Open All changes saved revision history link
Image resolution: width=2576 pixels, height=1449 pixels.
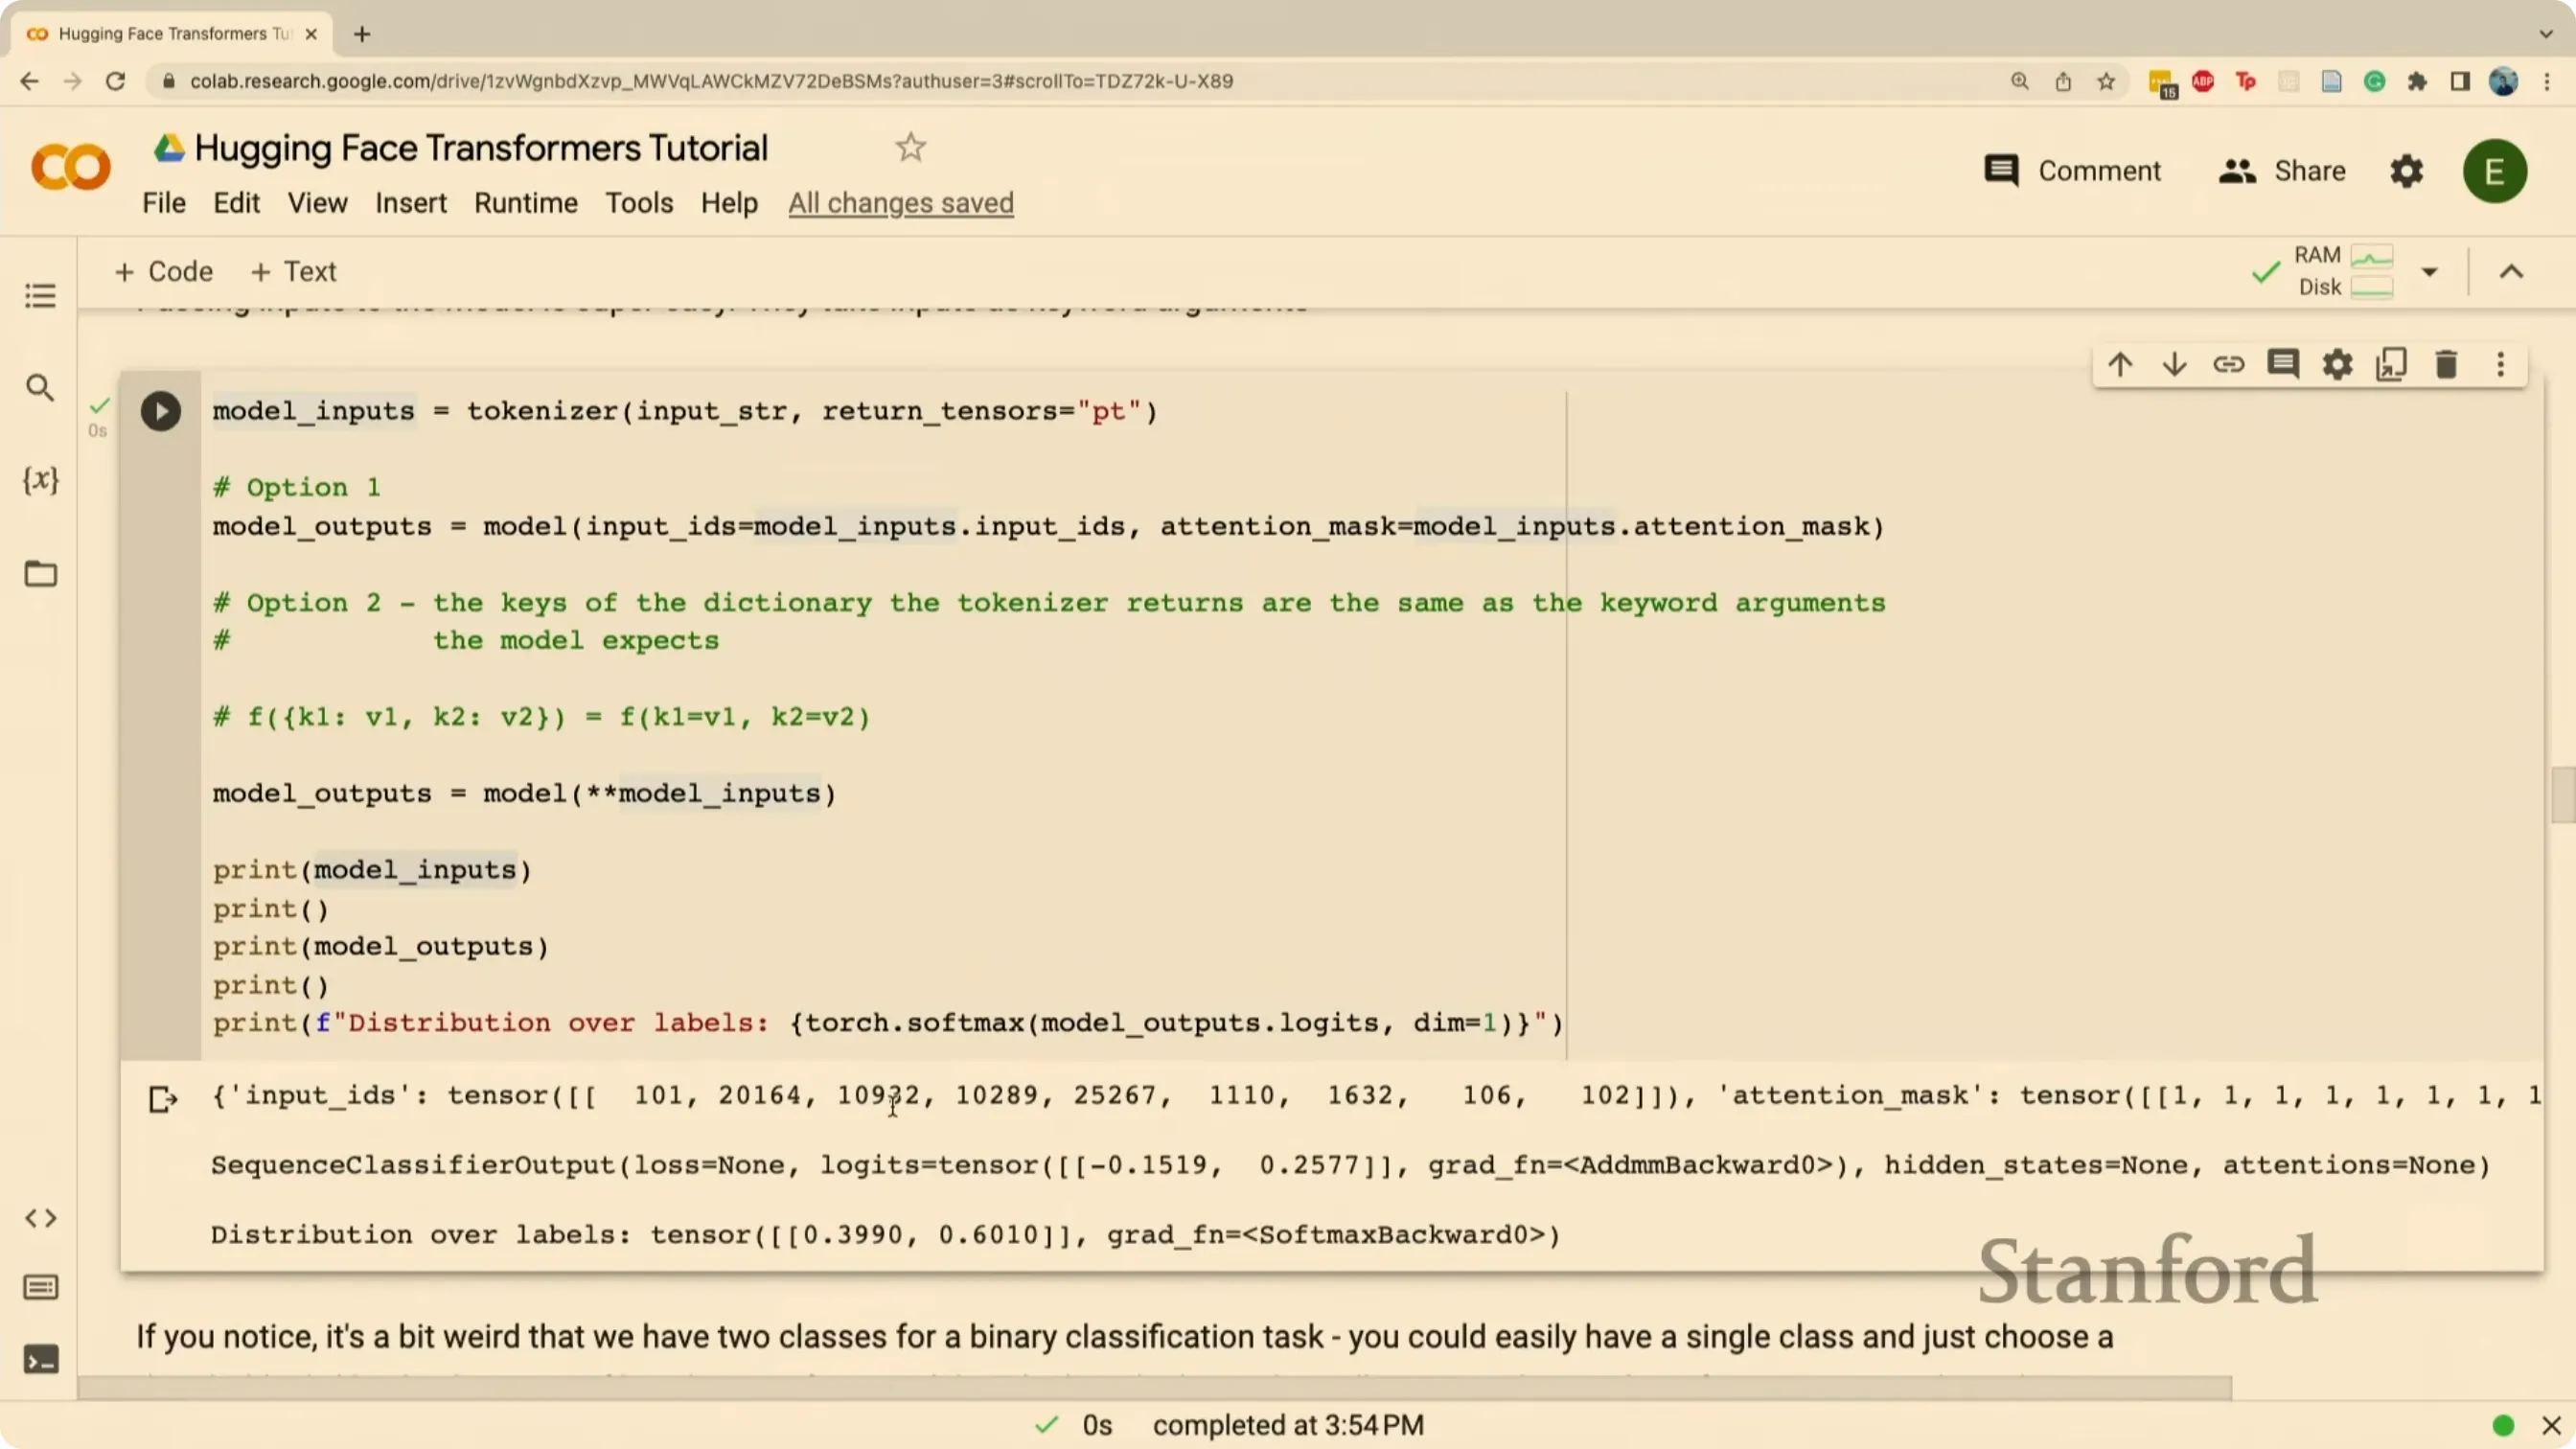(901, 203)
